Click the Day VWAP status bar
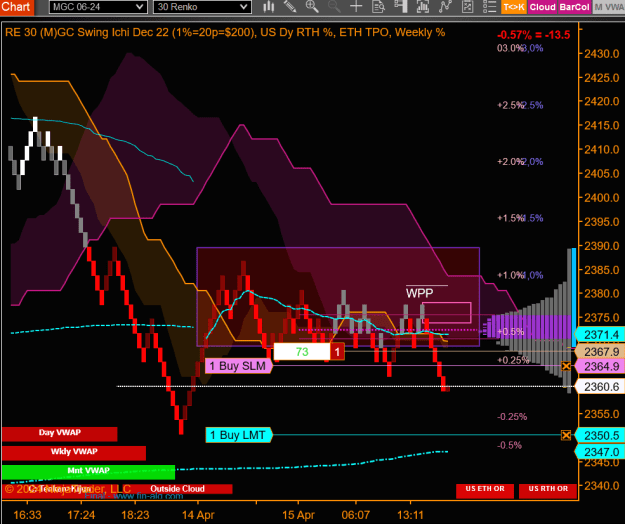625x524 pixels. (60, 434)
